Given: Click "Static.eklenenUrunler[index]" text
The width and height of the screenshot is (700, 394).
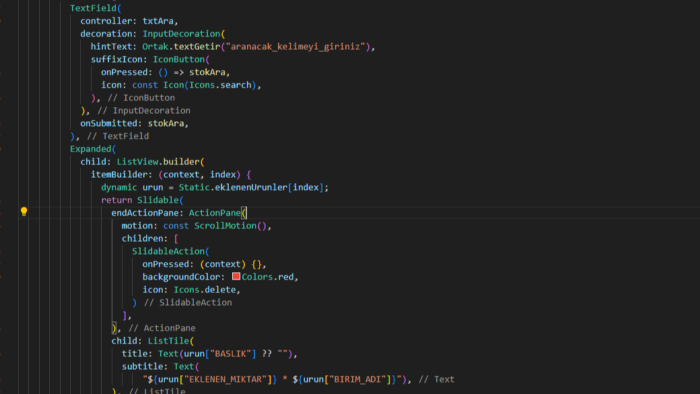Looking at the screenshot, I should coord(251,187).
